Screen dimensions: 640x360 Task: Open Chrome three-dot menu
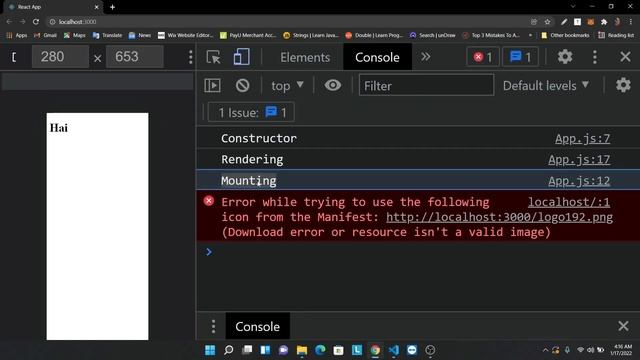click(631, 22)
